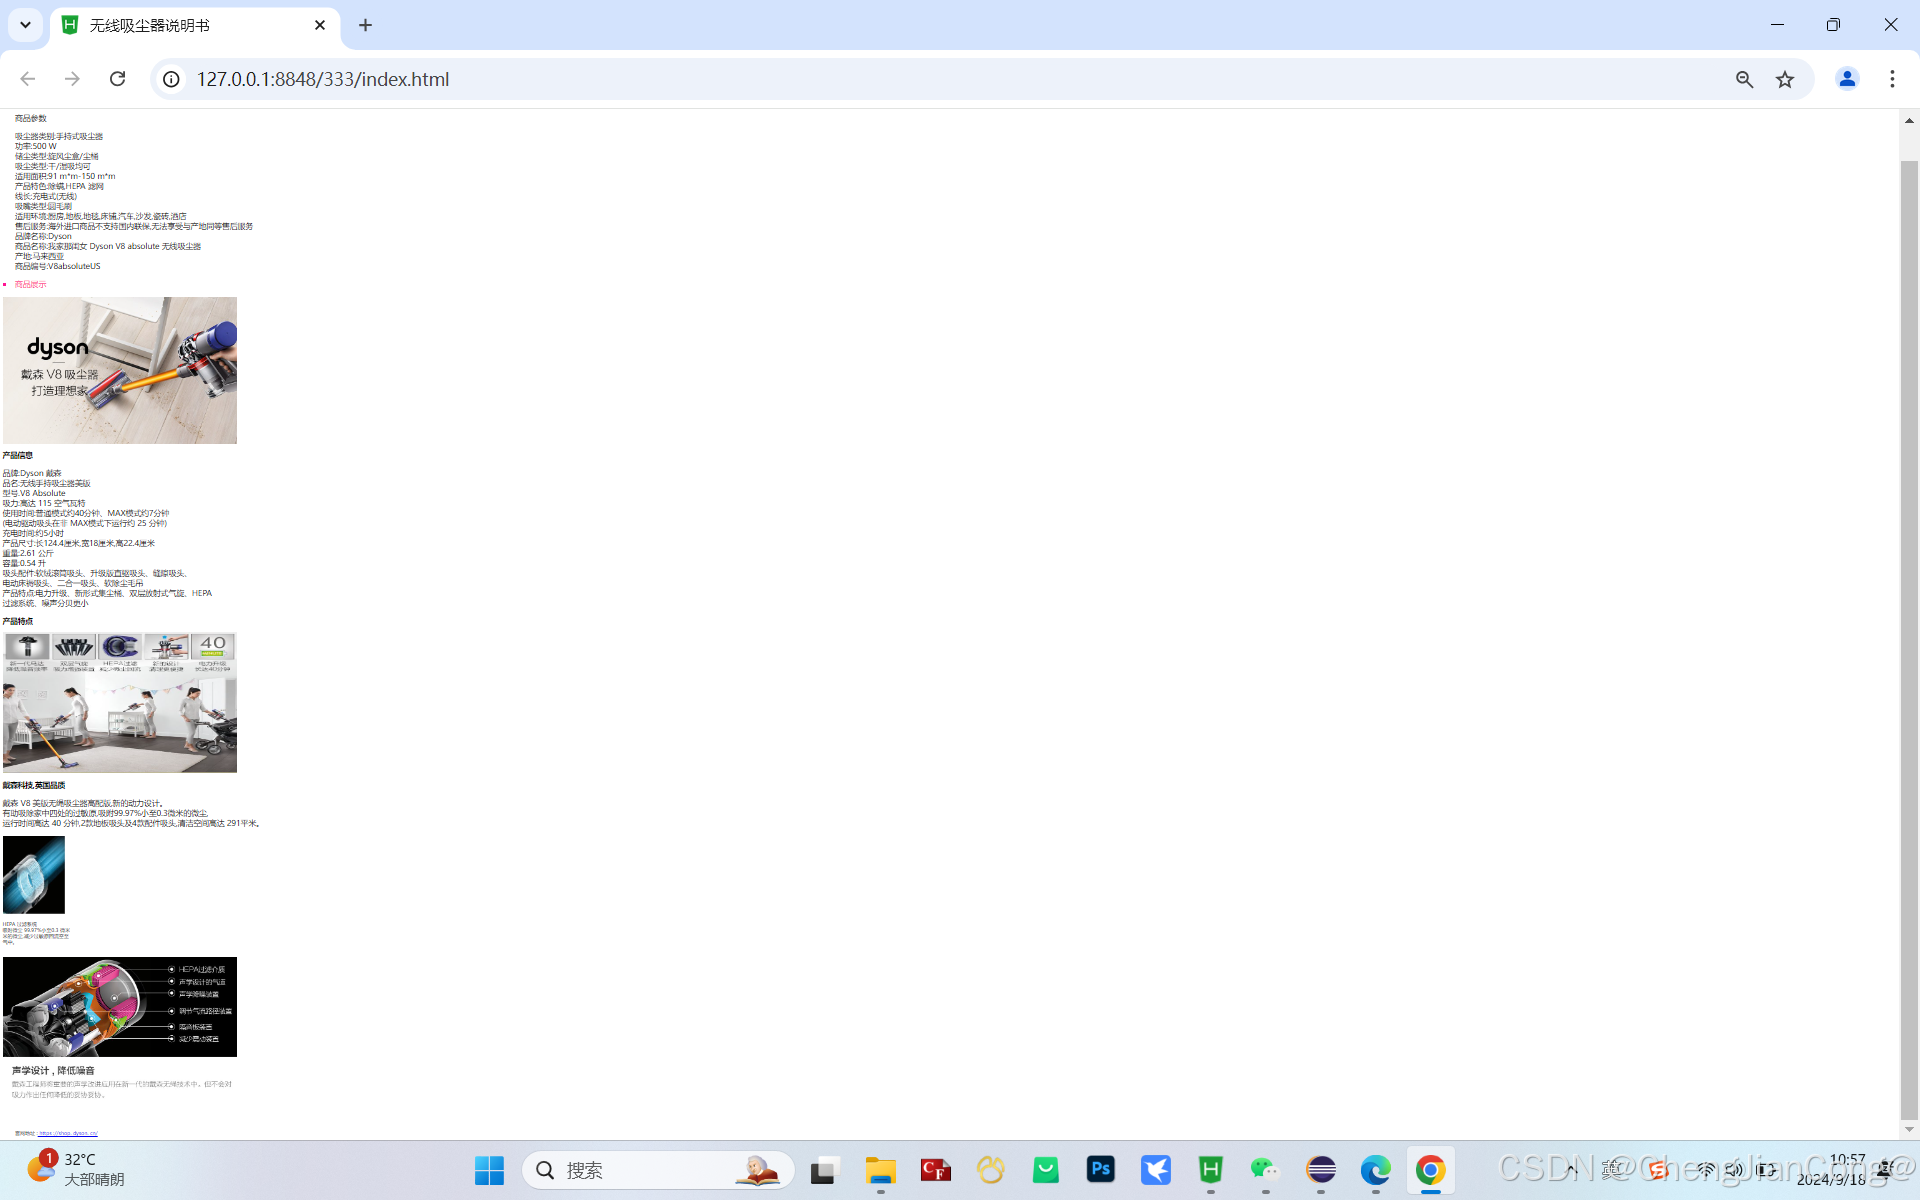
Task: Select the 功率:500 W line
Action: click(x=35, y=146)
